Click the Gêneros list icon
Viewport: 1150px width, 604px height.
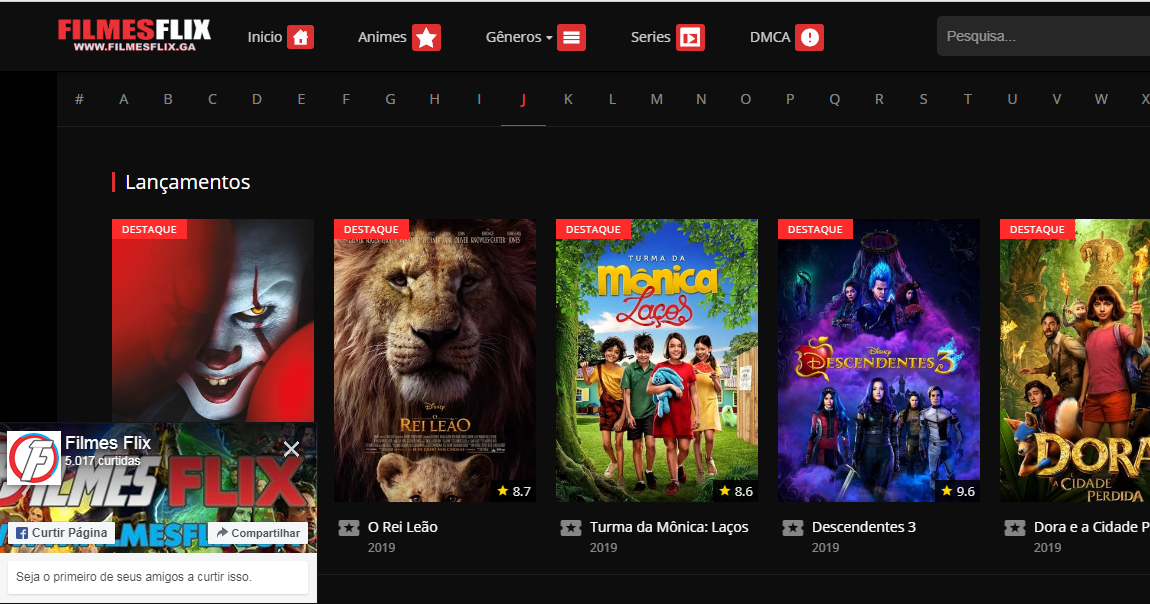pos(571,37)
